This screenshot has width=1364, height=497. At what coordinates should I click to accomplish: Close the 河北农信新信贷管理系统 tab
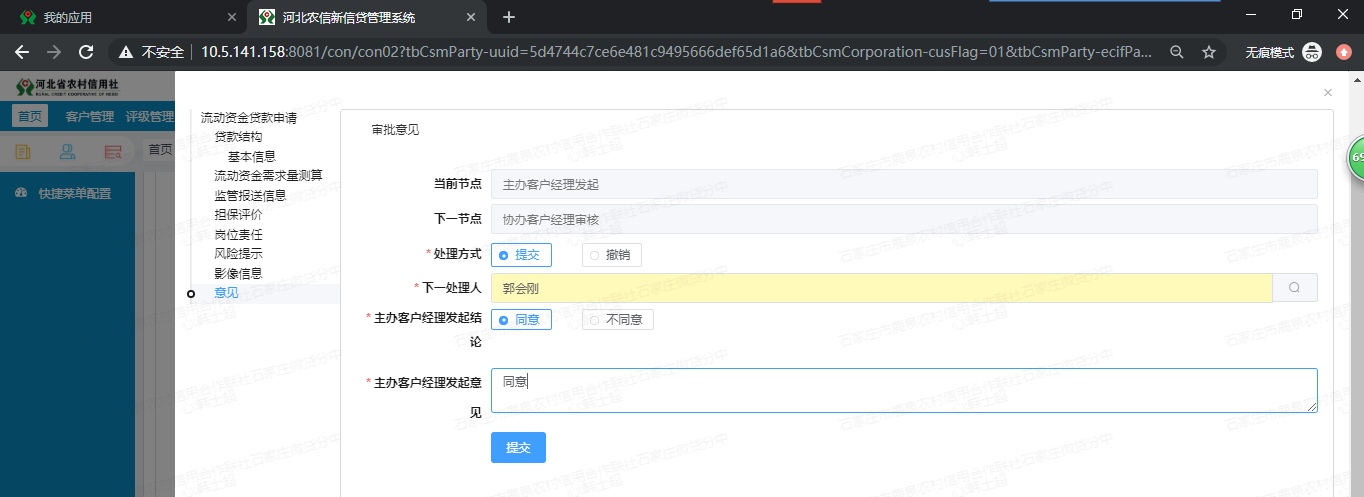pyautogui.click(x=470, y=17)
